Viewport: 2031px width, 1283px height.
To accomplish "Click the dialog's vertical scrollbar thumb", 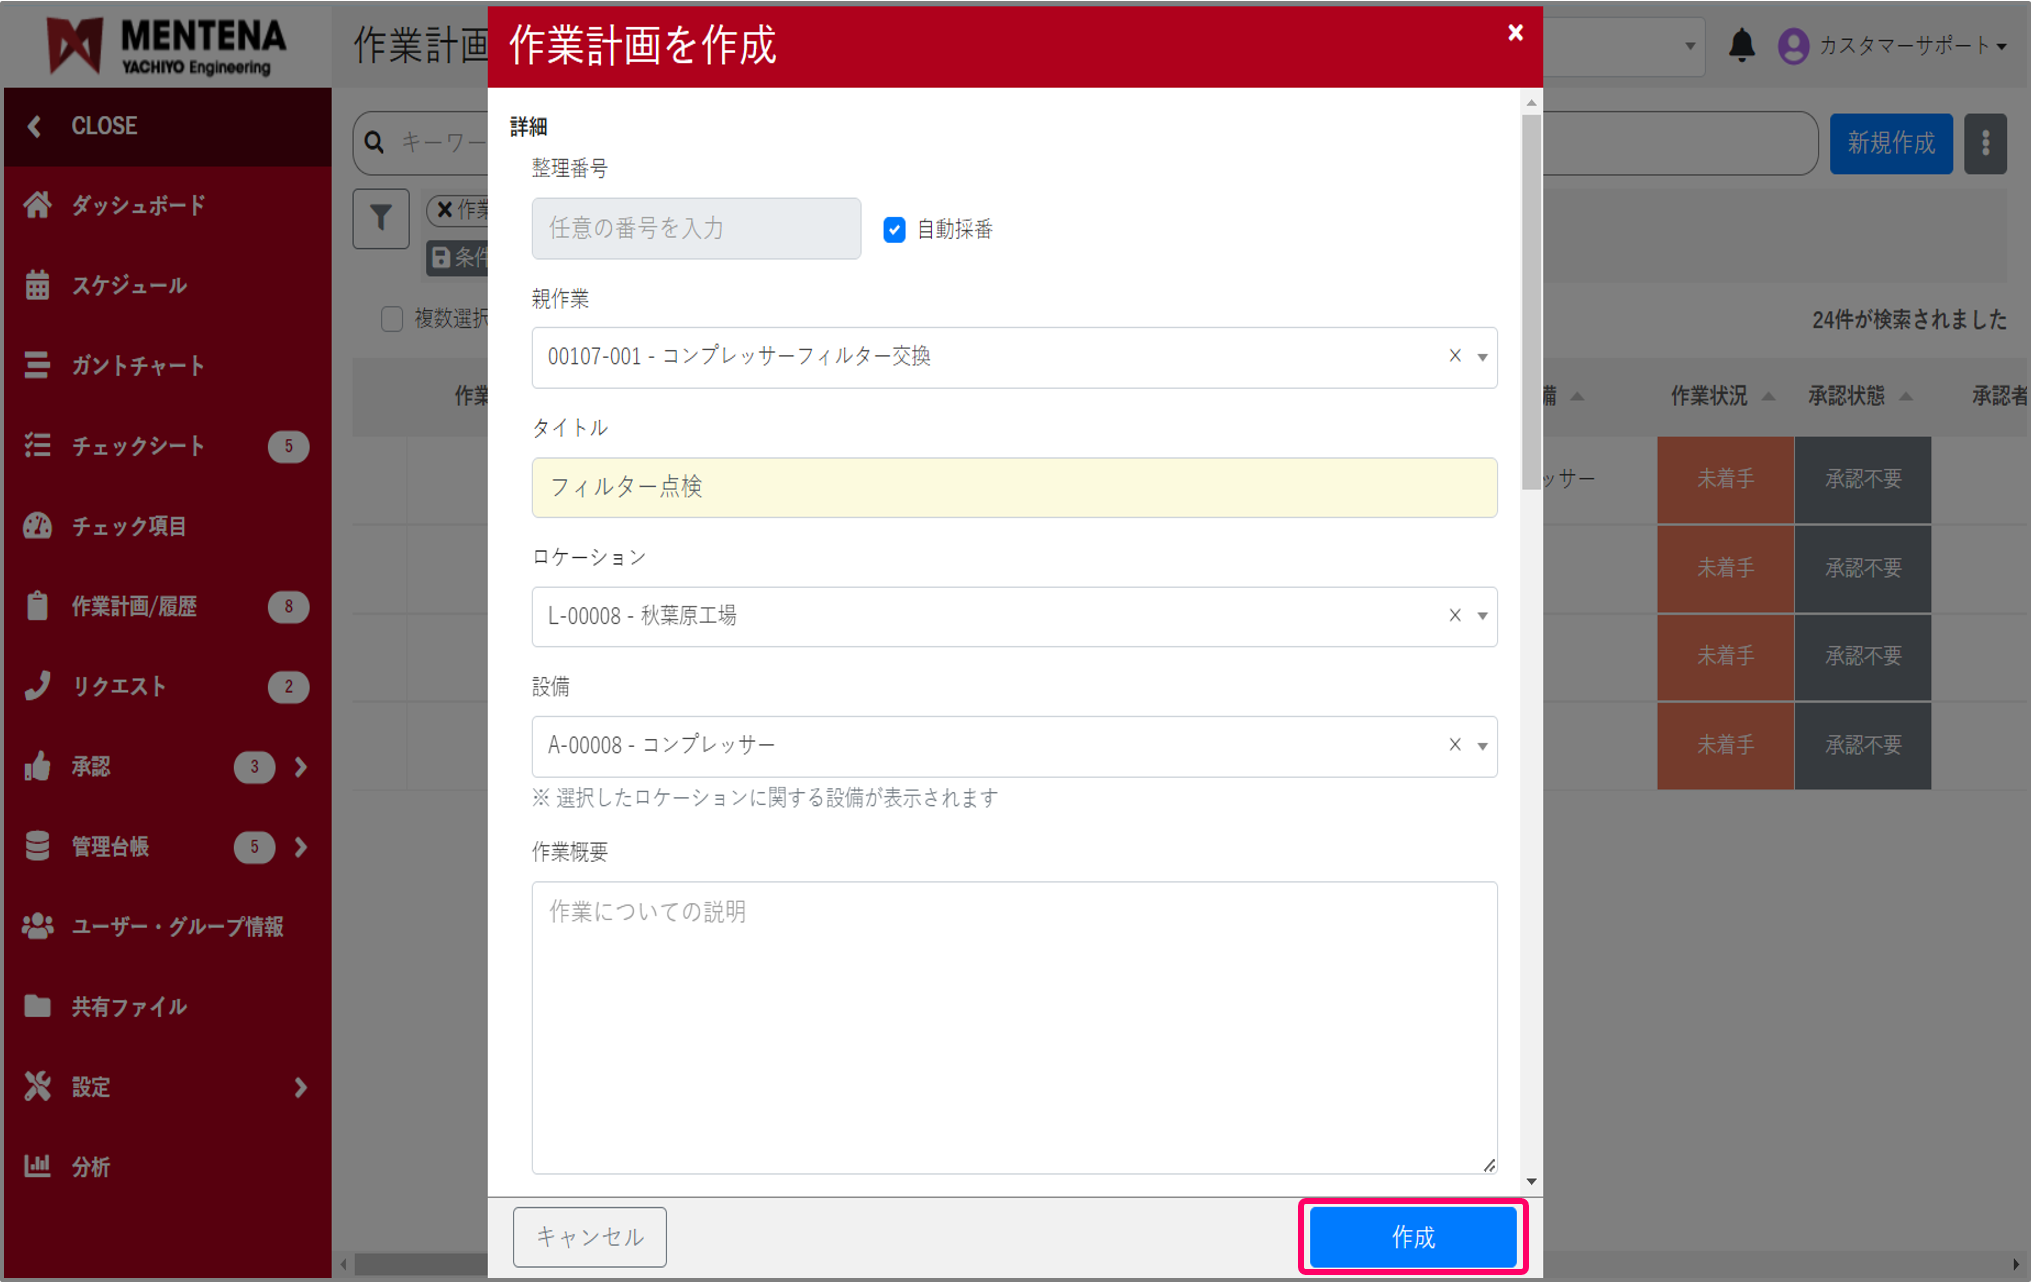I will 1531,300.
